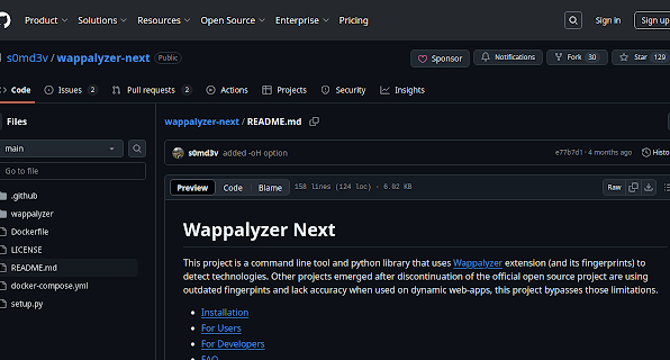Click the 'Files' panel heading text
The width and height of the screenshot is (670, 360).
(x=17, y=122)
